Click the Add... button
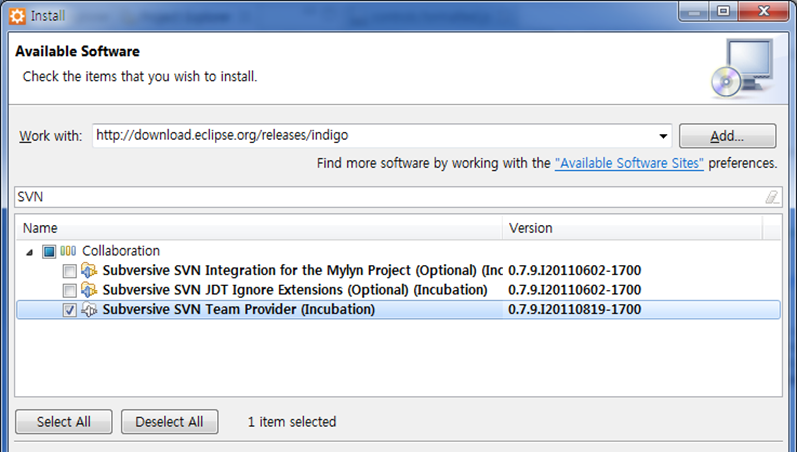This screenshot has width=797, height=452. point(727,136)
